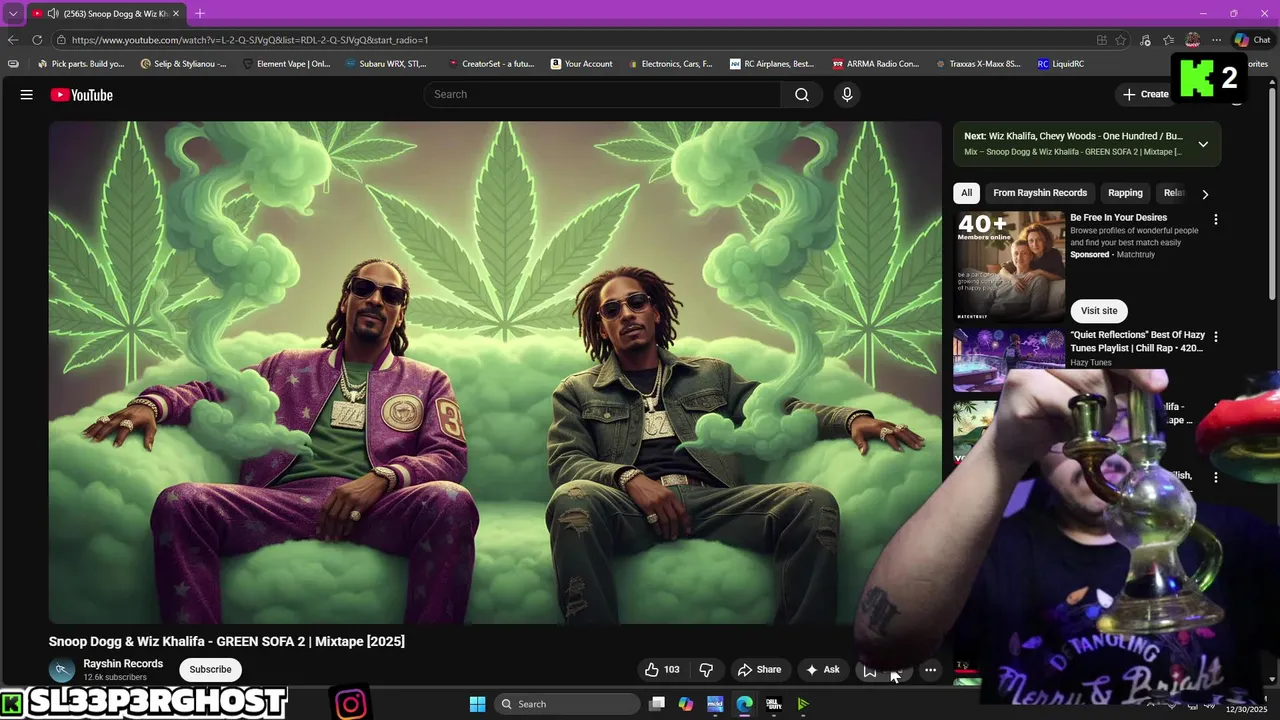This screenshot has width=1280, height=720.
Task: Open the Rayshin Records channel name link
Action: (x=123, y=663)
